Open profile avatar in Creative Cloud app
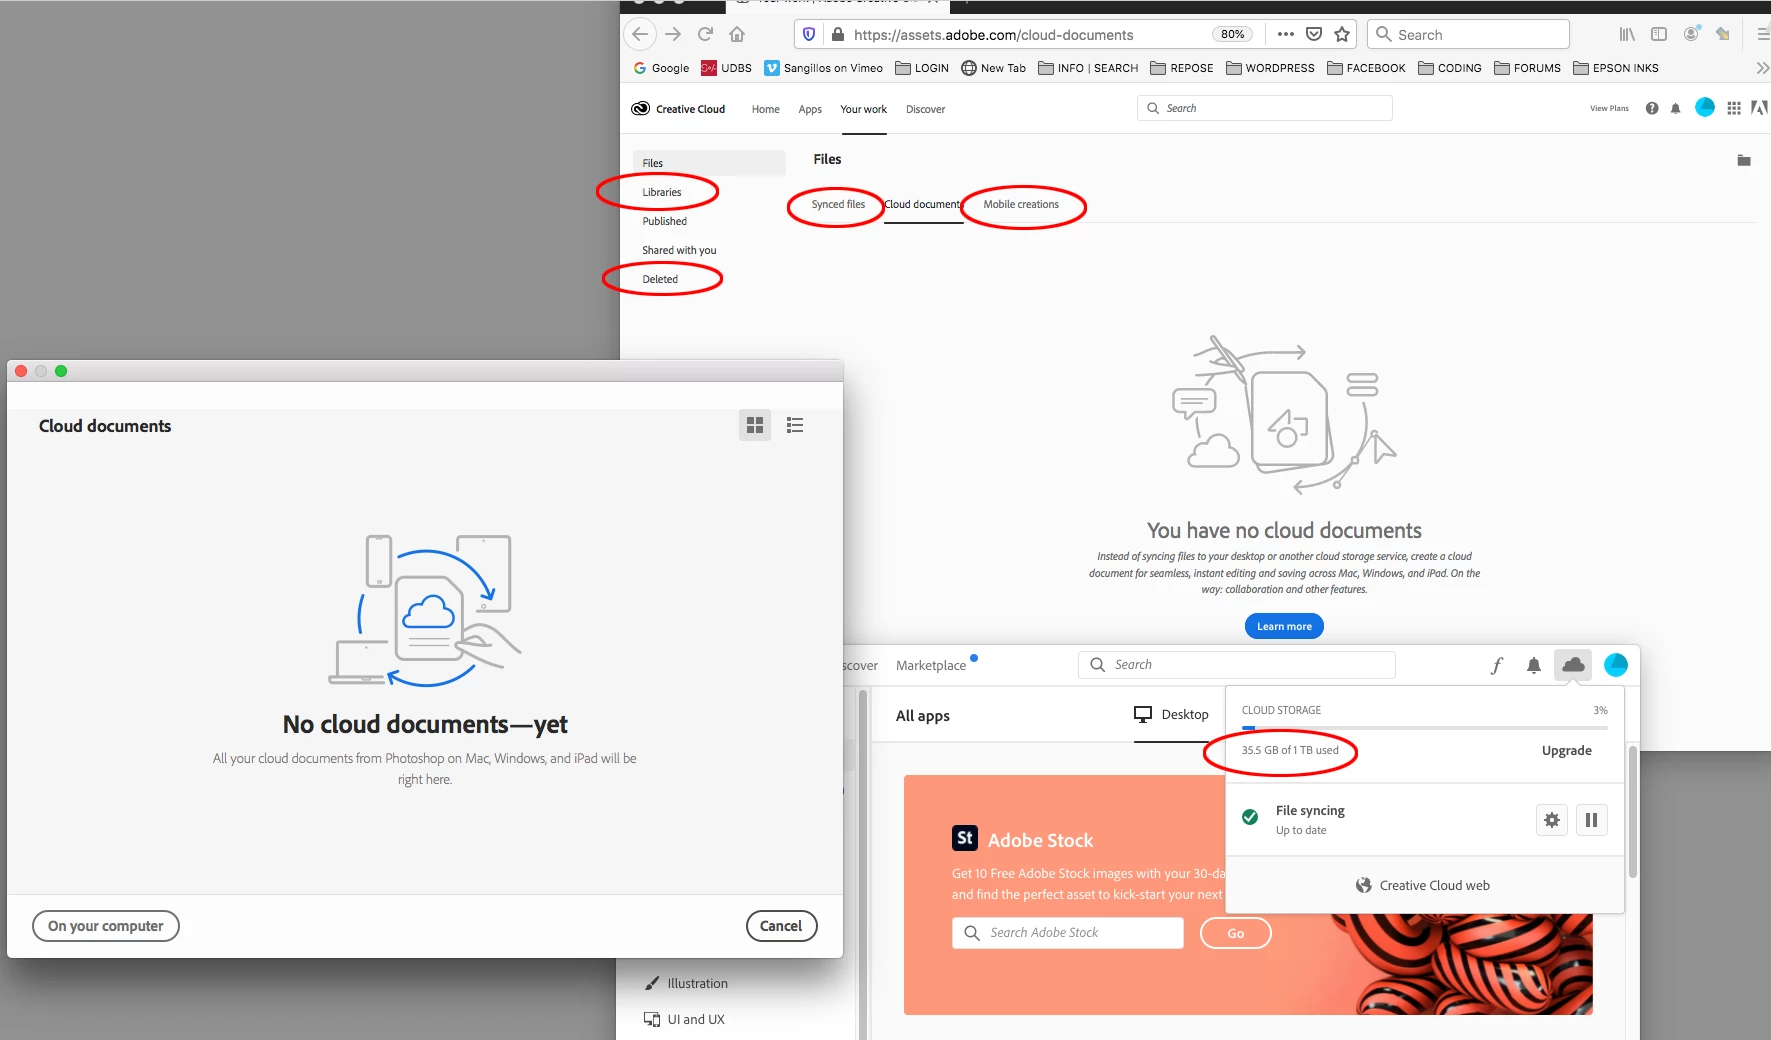This screenshot has height=1040, width=1771. click(x=1616, y=664)
